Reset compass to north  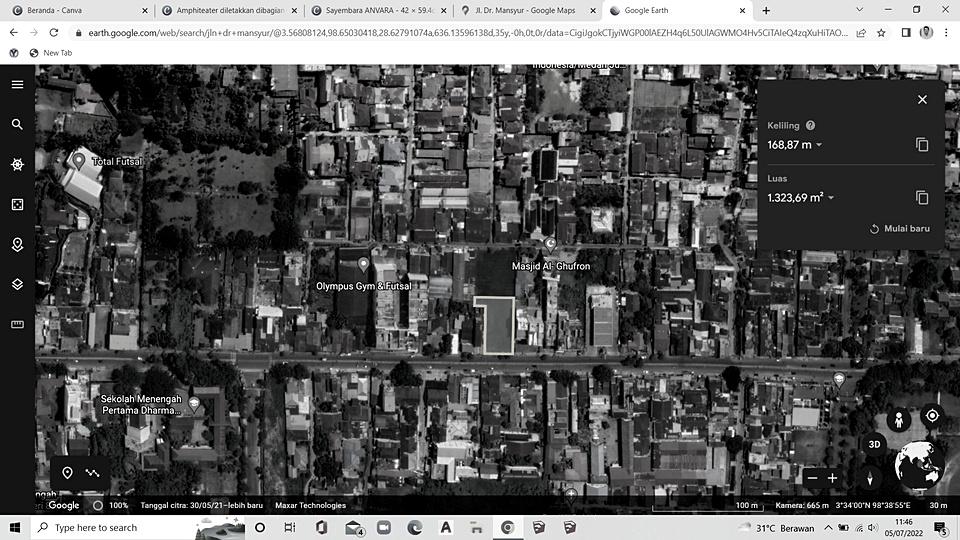[x=870, y=478]
